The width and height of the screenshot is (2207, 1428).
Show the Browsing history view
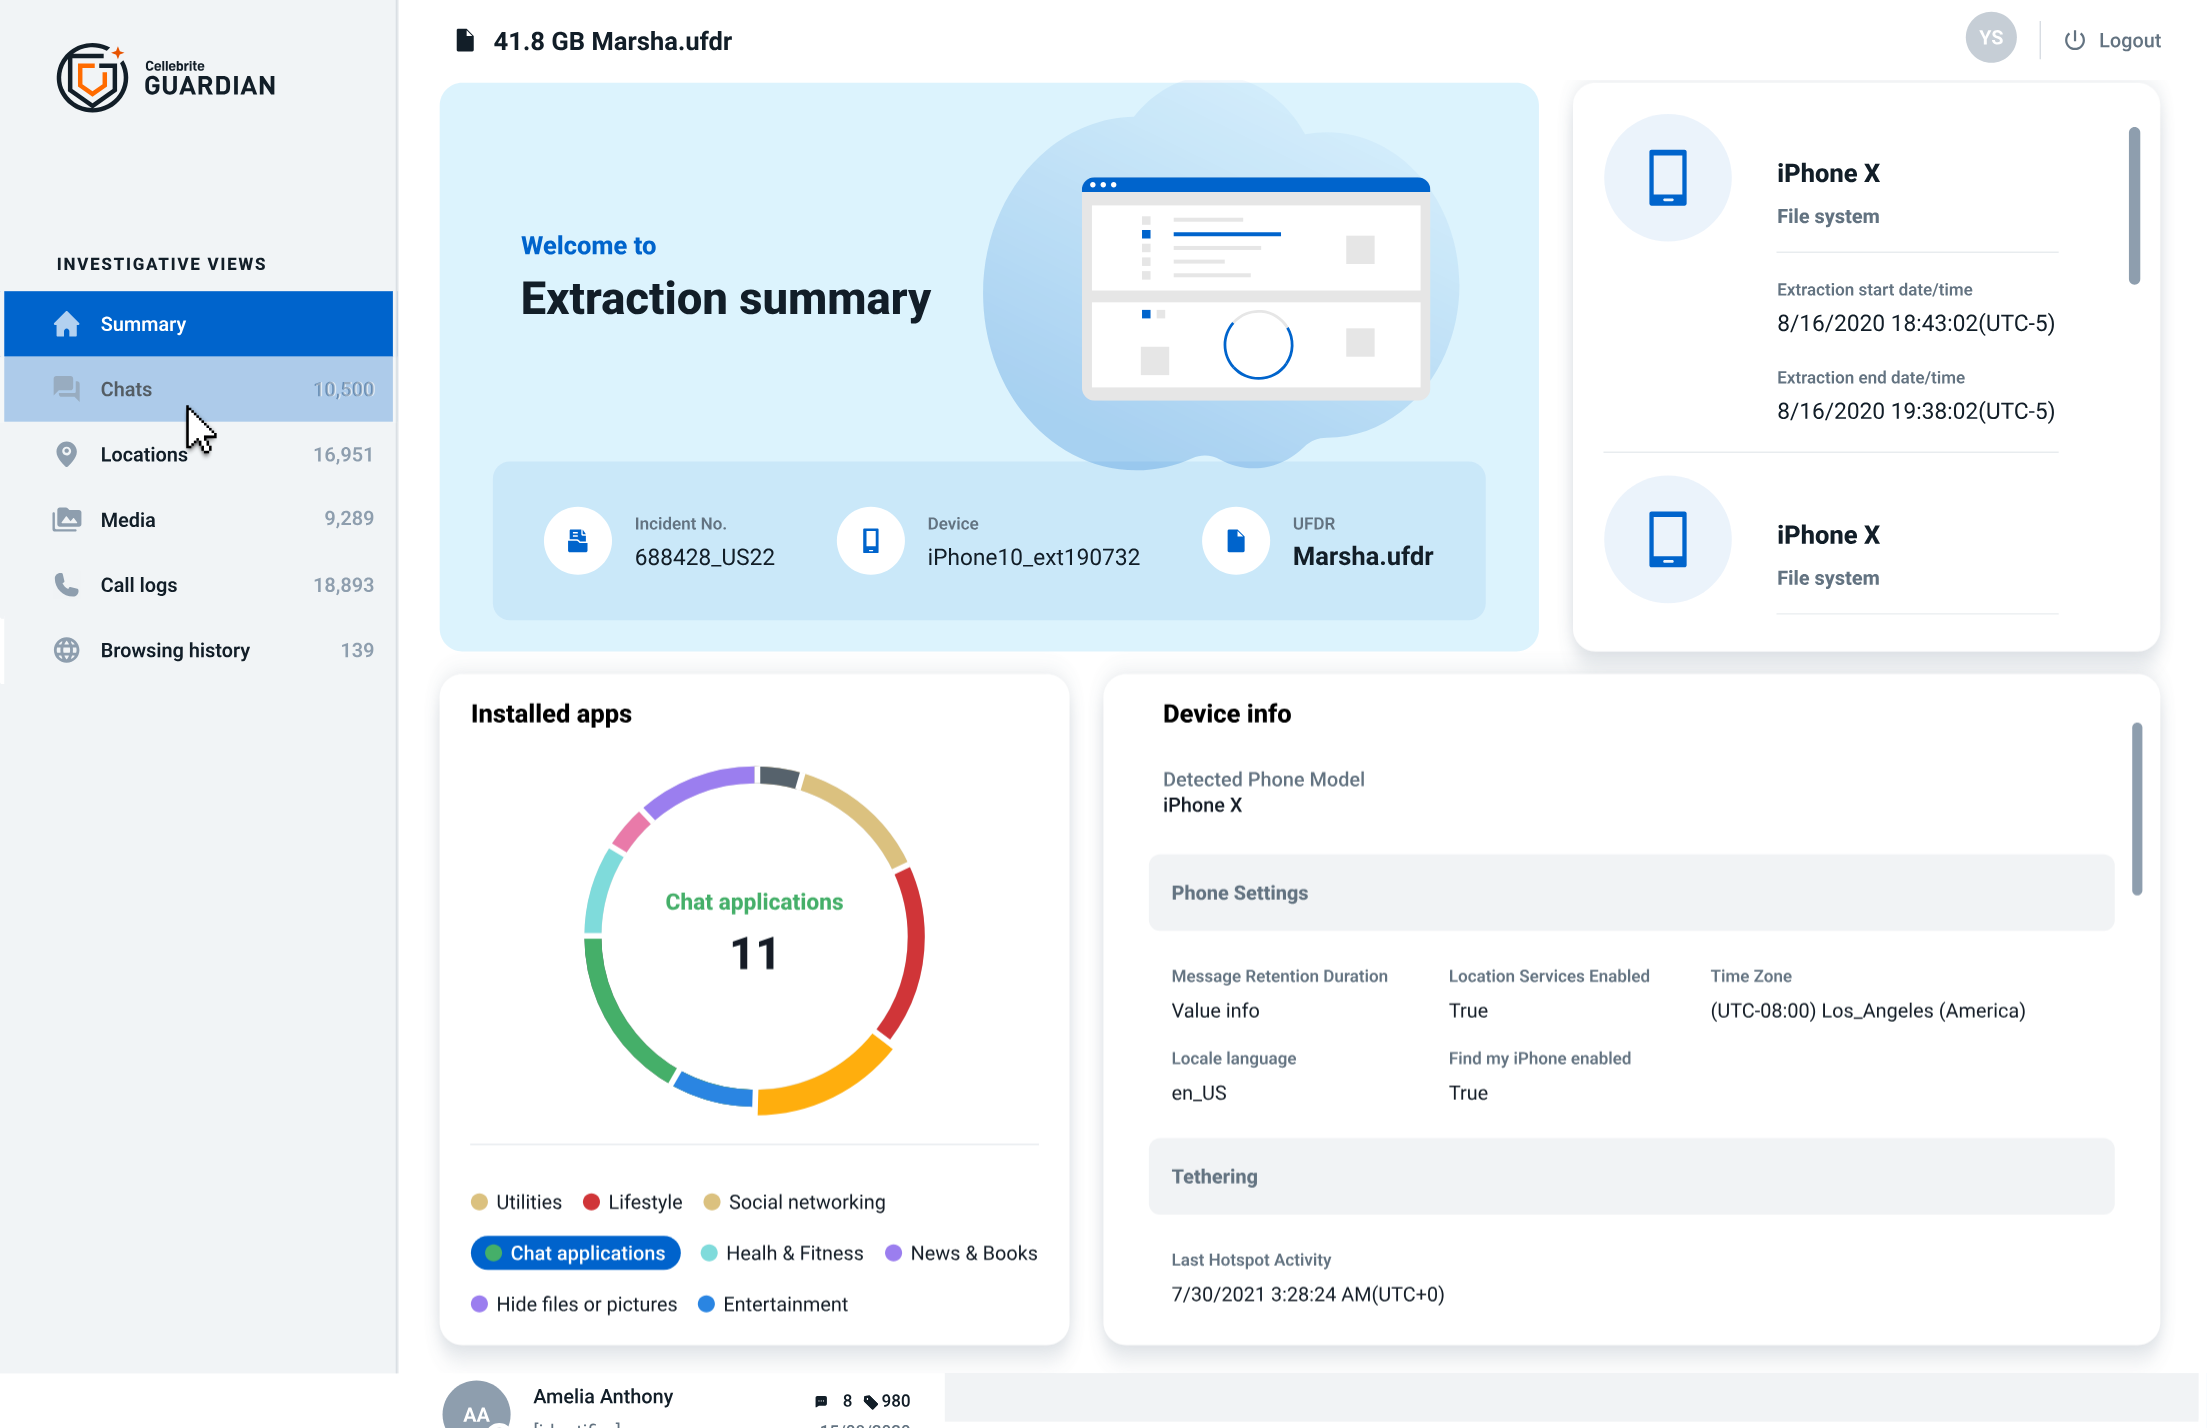198,650
